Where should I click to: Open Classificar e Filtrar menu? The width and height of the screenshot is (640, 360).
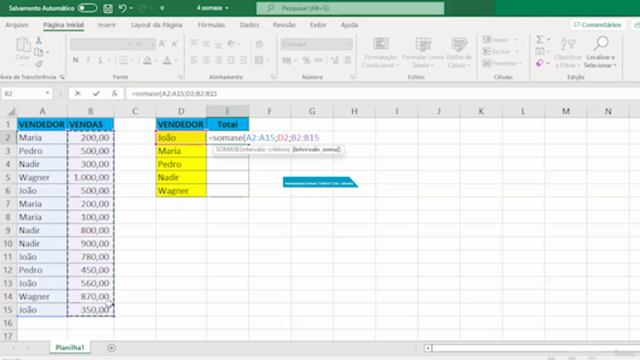tap(568, 53)
